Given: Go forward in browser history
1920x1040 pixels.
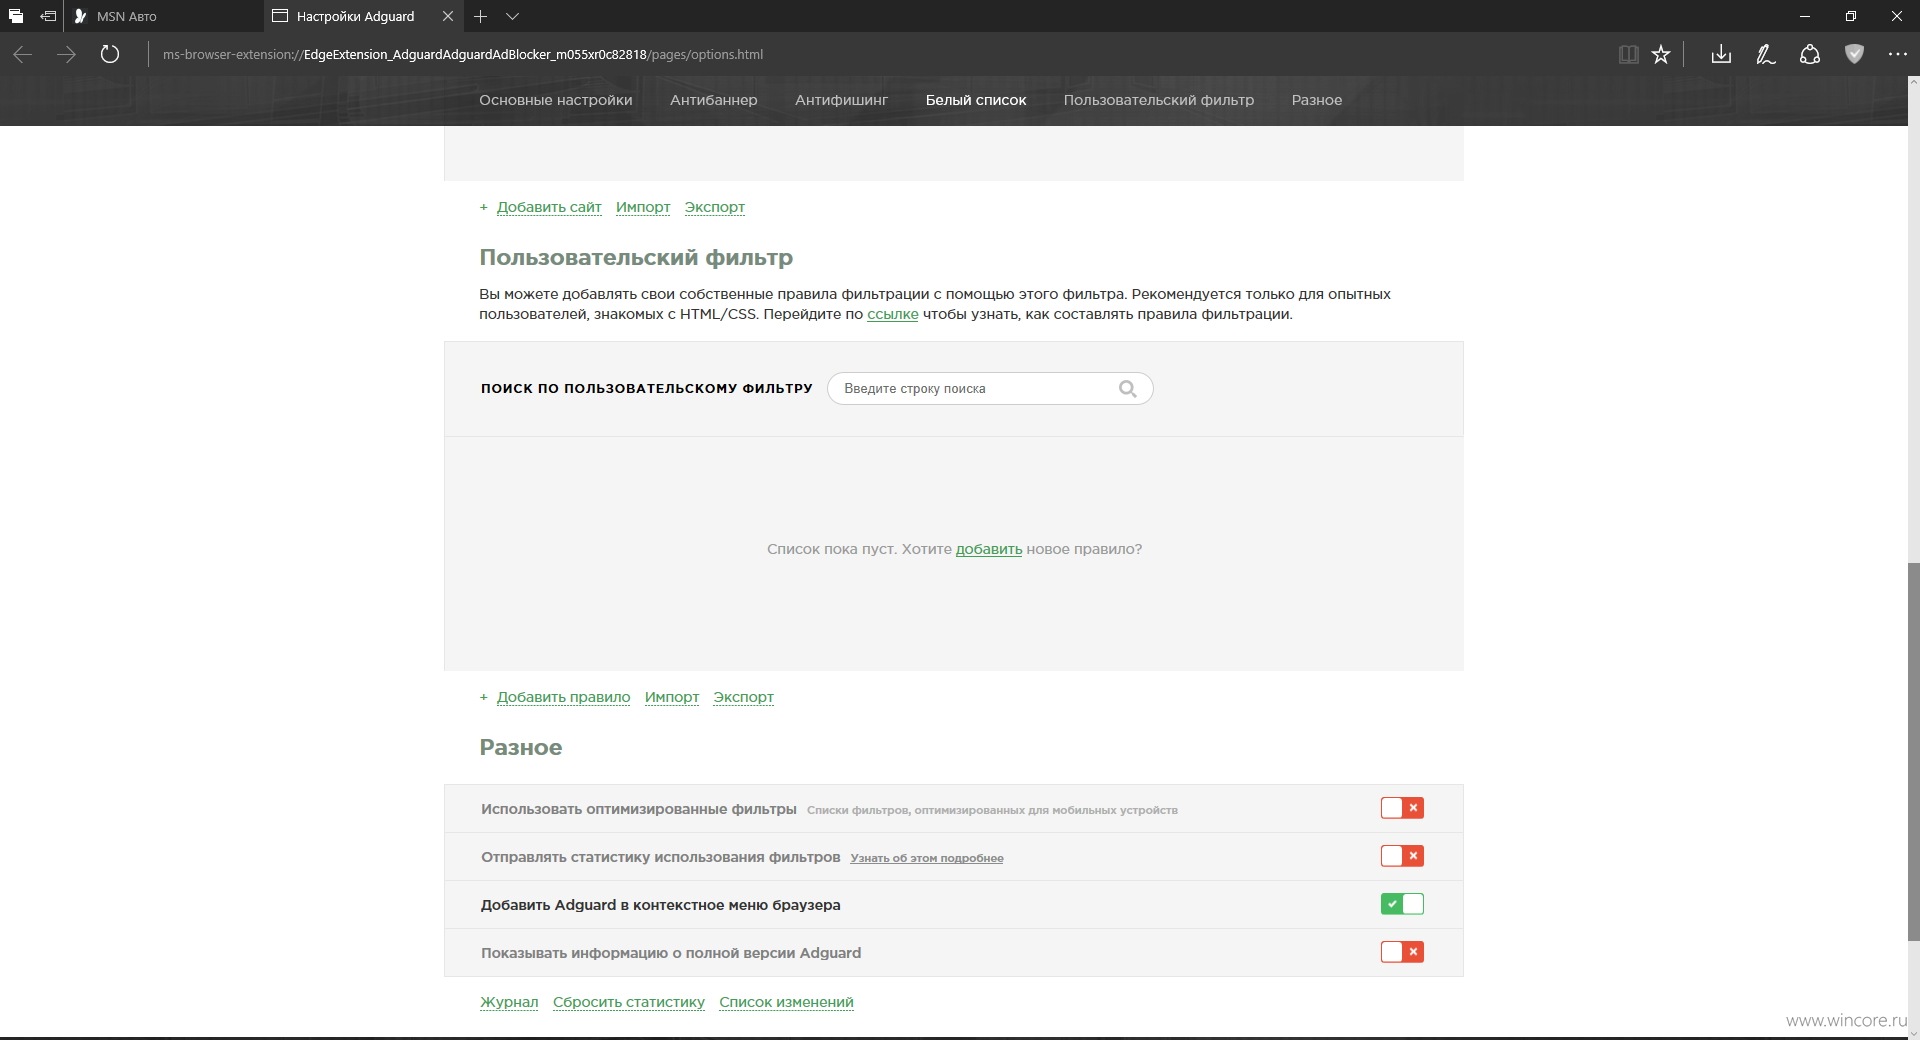Looking at the screenshot, I should 66,55.
